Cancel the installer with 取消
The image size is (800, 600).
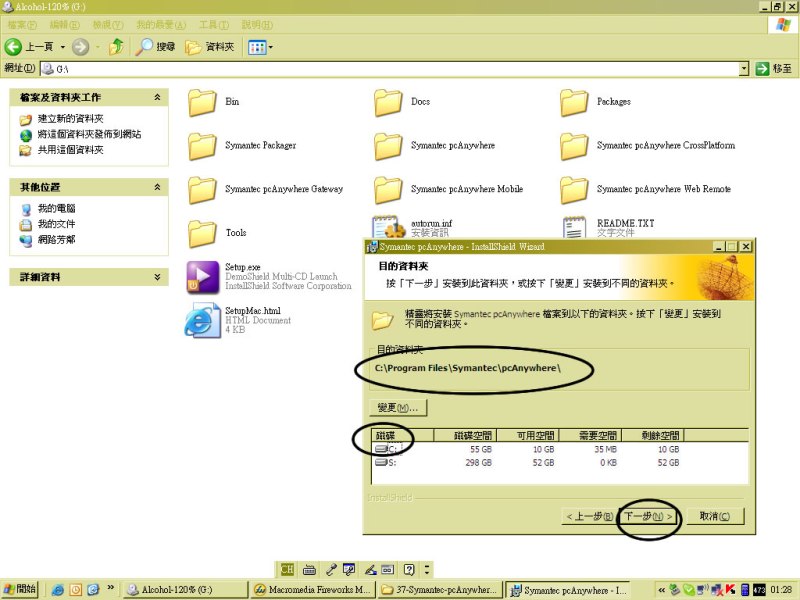[x=714, y=516]
